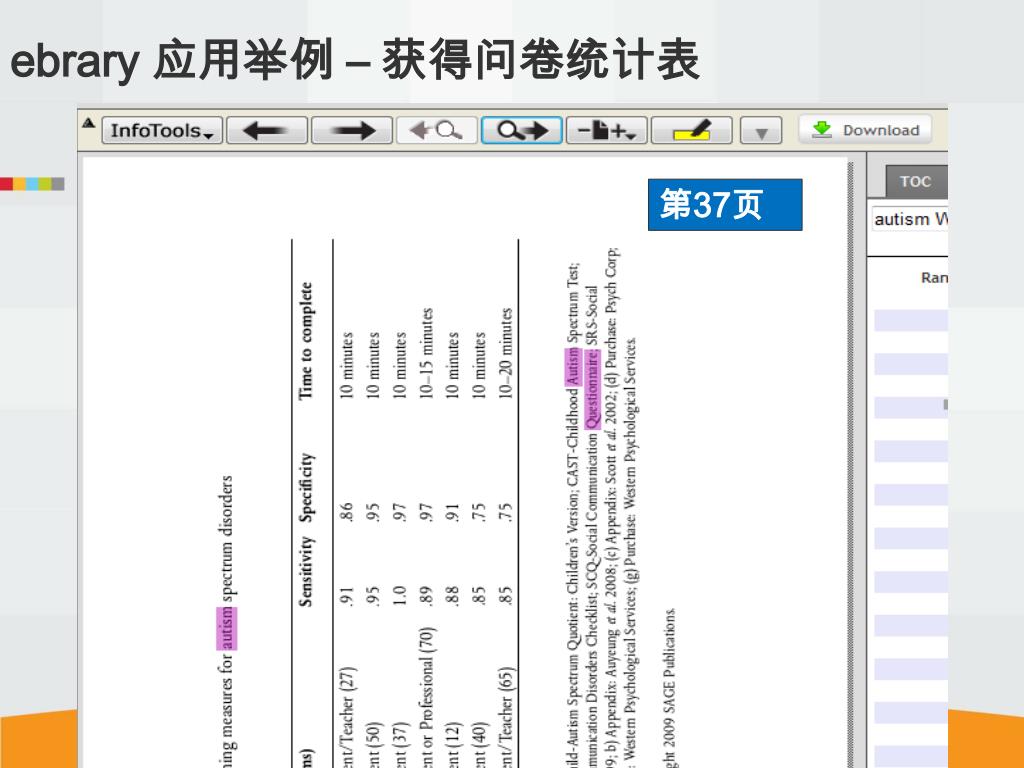The height and width of the screenshot is (768, 1024).
Task: Select the yellow highlighter tool
Action: click(692, 130)
